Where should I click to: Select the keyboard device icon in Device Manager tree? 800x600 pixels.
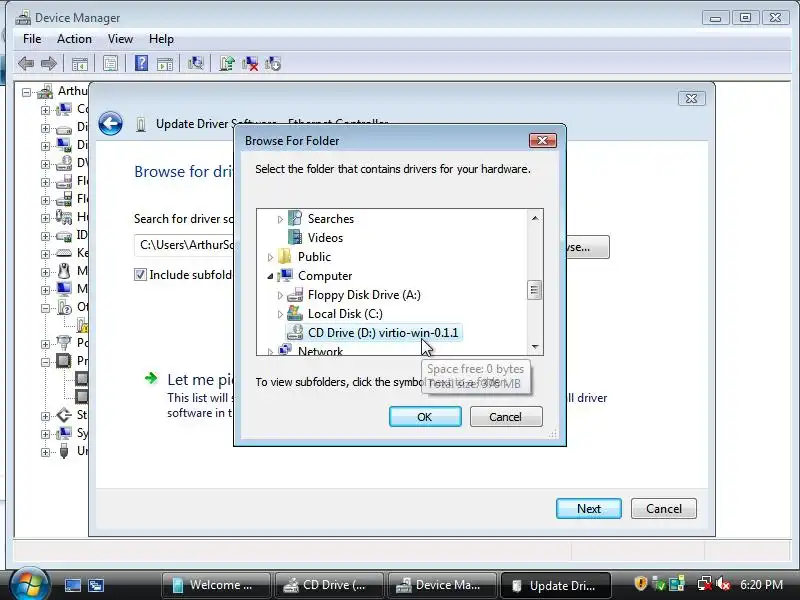pyautogui.click(x=64, y=253)
